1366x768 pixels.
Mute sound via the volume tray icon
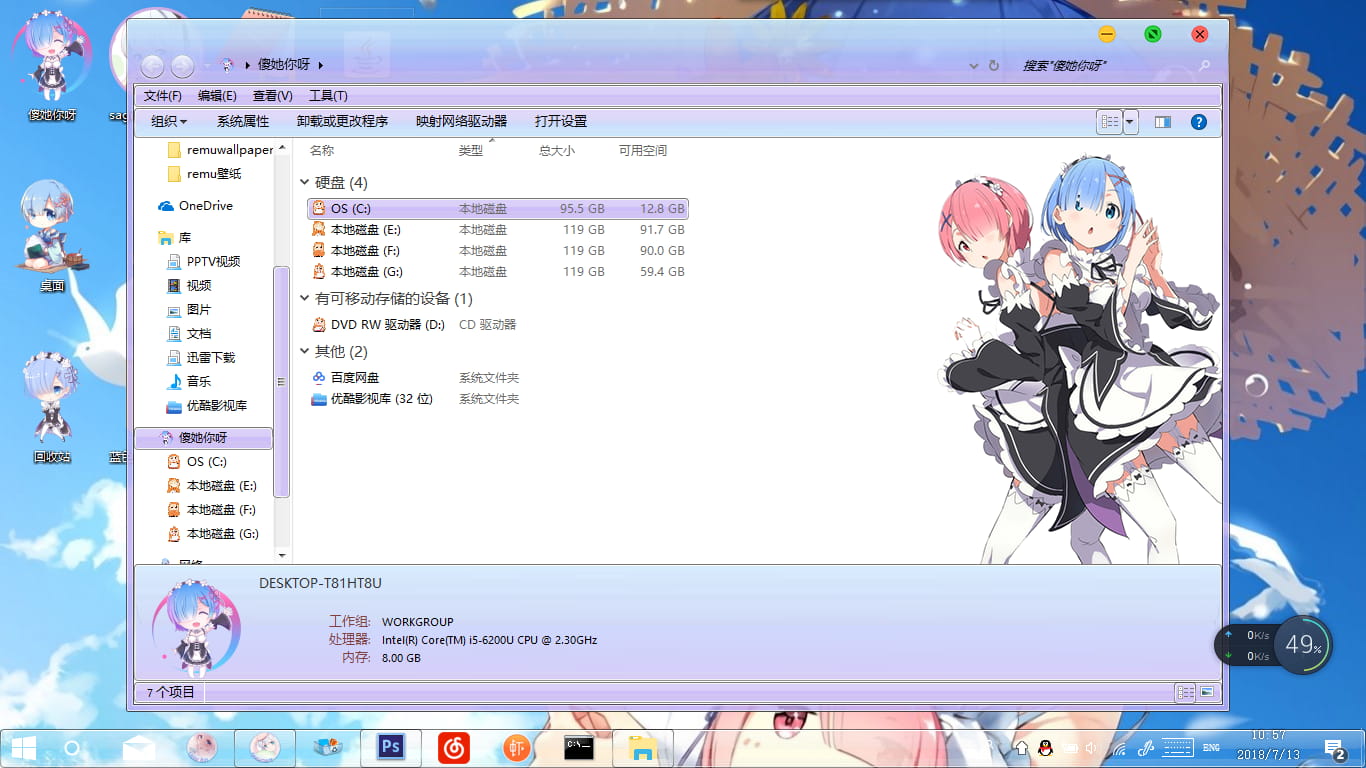click(x=1090, y=747)
